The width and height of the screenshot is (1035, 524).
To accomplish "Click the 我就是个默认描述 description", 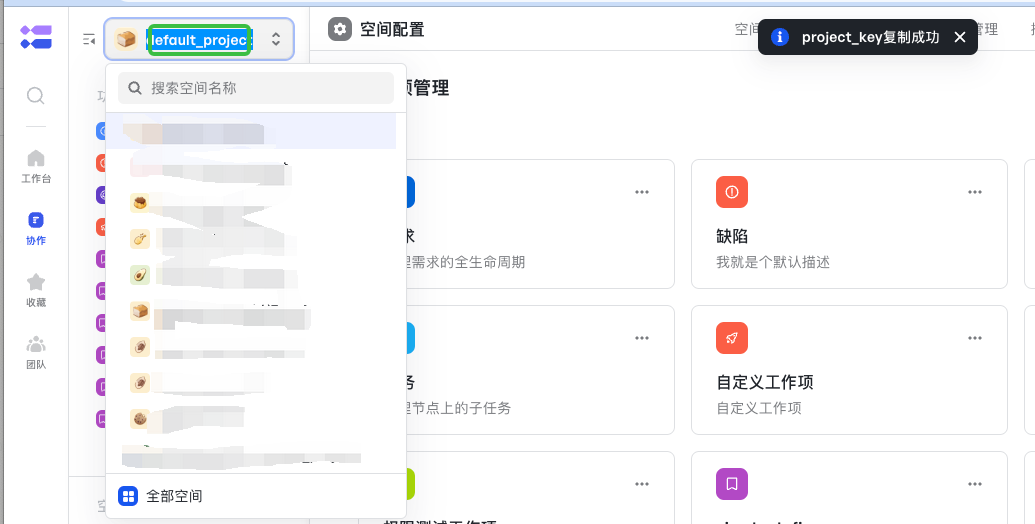I will click(772, 263).
